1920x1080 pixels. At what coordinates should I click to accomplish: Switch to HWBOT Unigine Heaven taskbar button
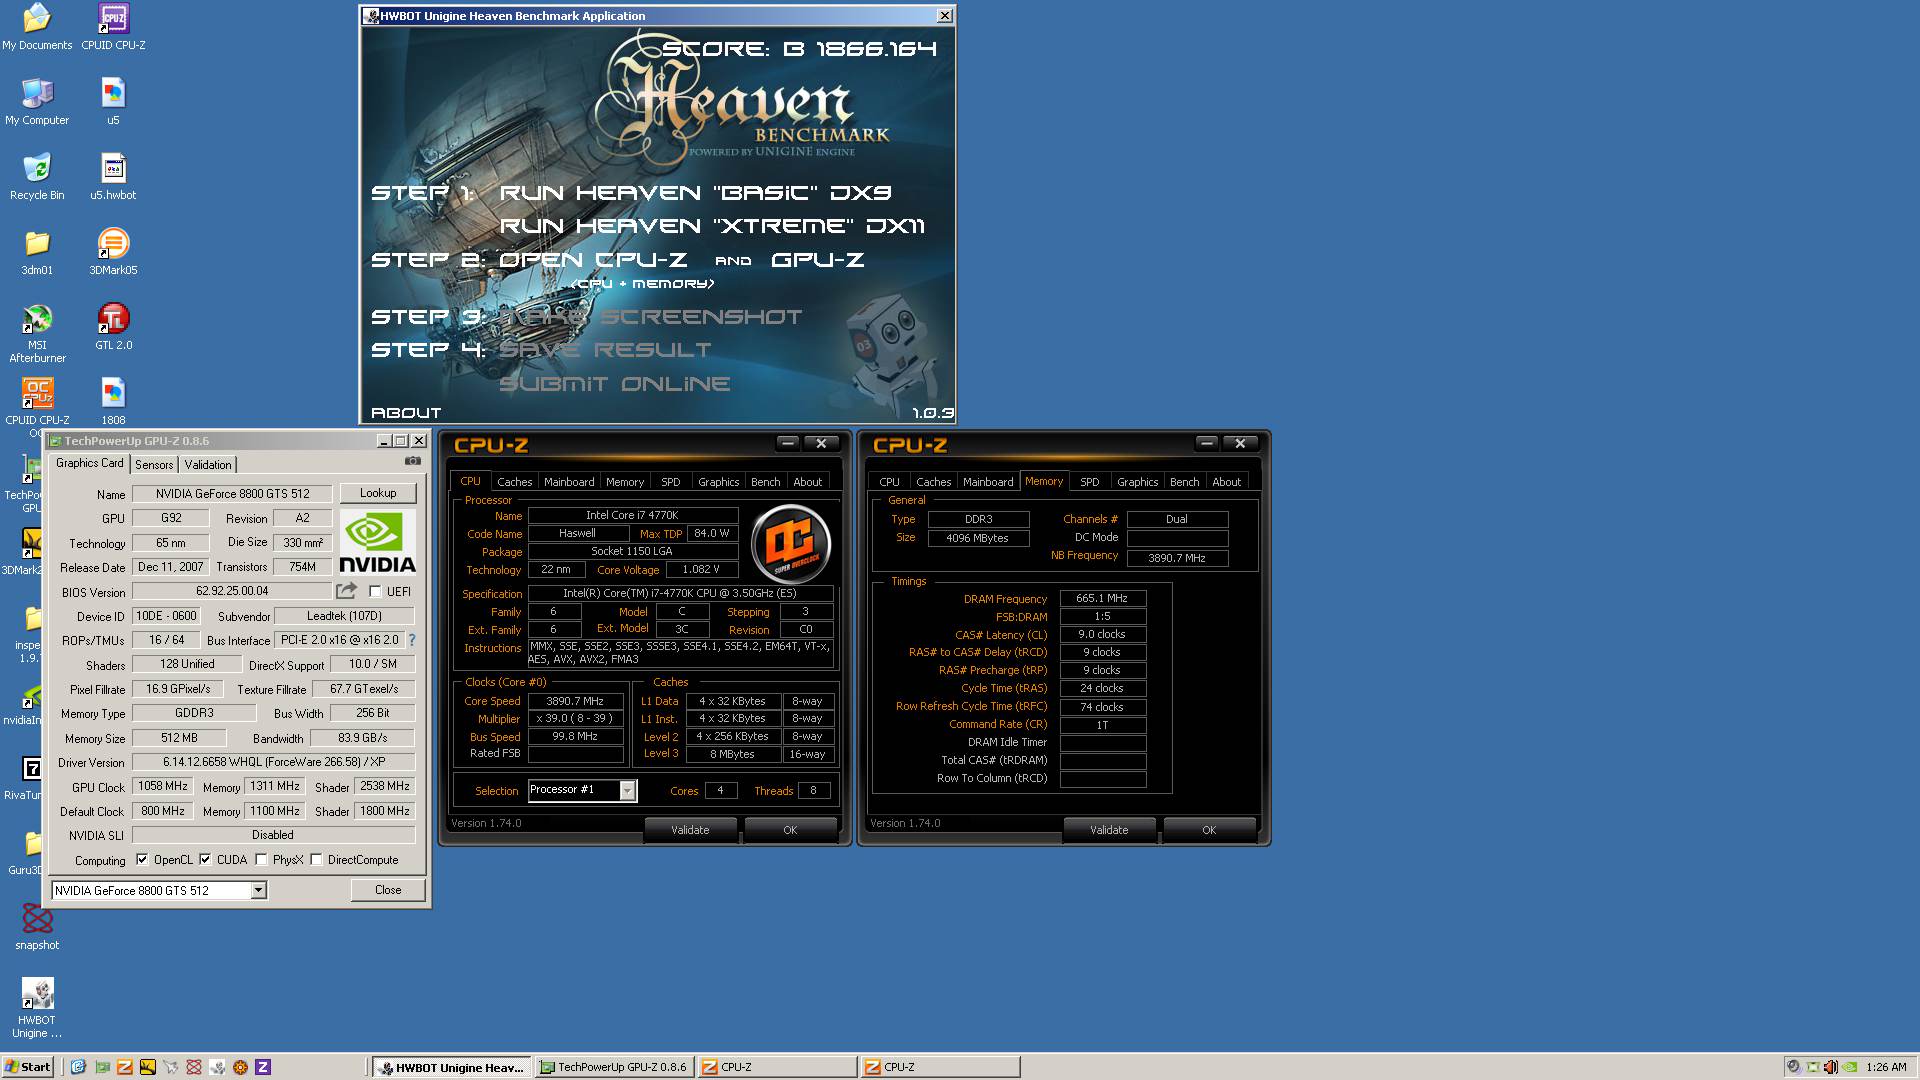(453, 1067)
